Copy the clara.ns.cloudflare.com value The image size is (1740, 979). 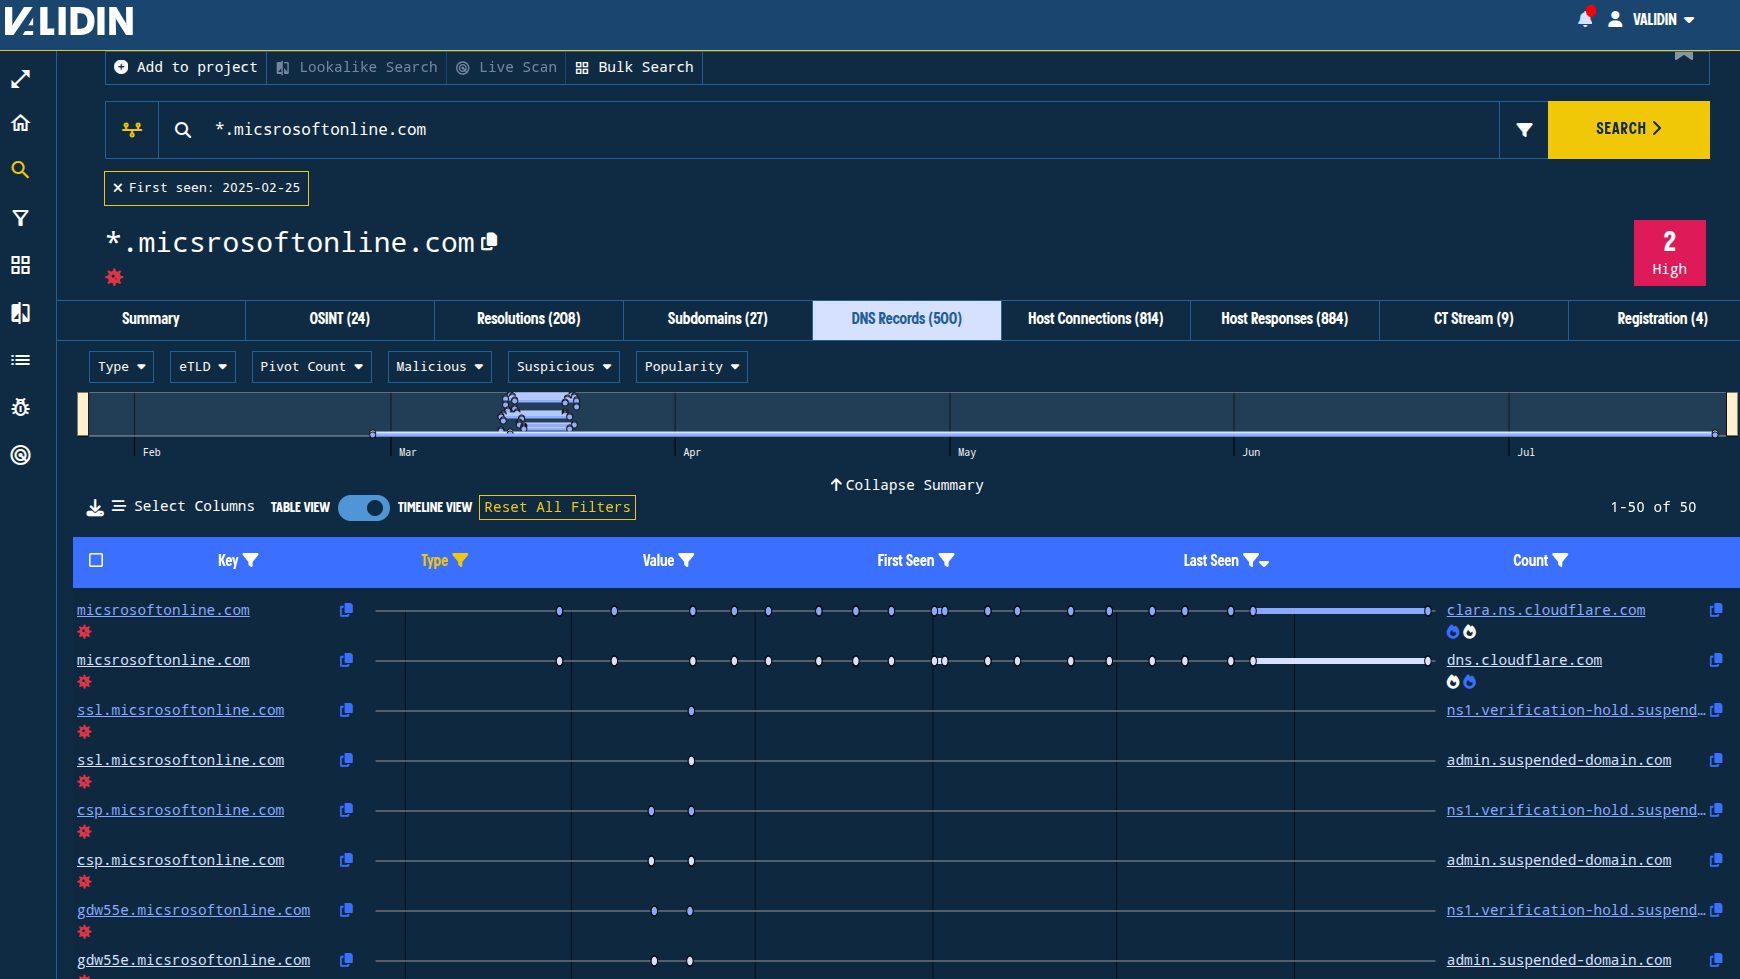(x=1716, y=610)
